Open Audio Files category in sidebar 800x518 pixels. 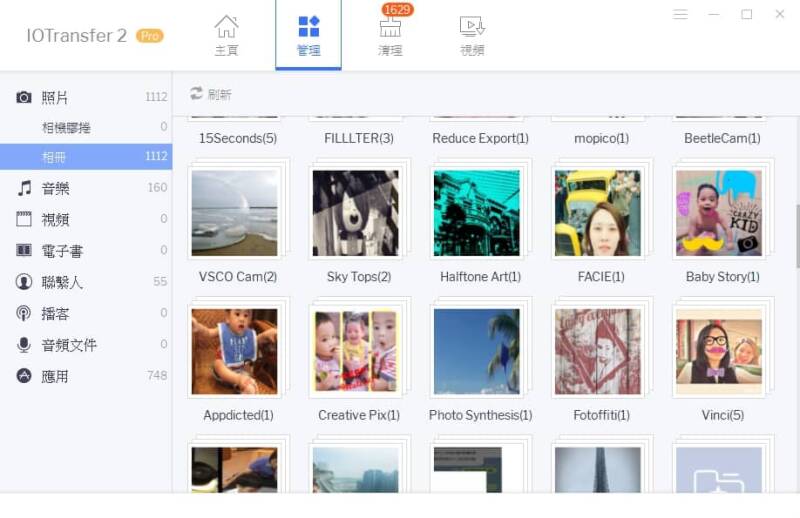tap(86, 344)
